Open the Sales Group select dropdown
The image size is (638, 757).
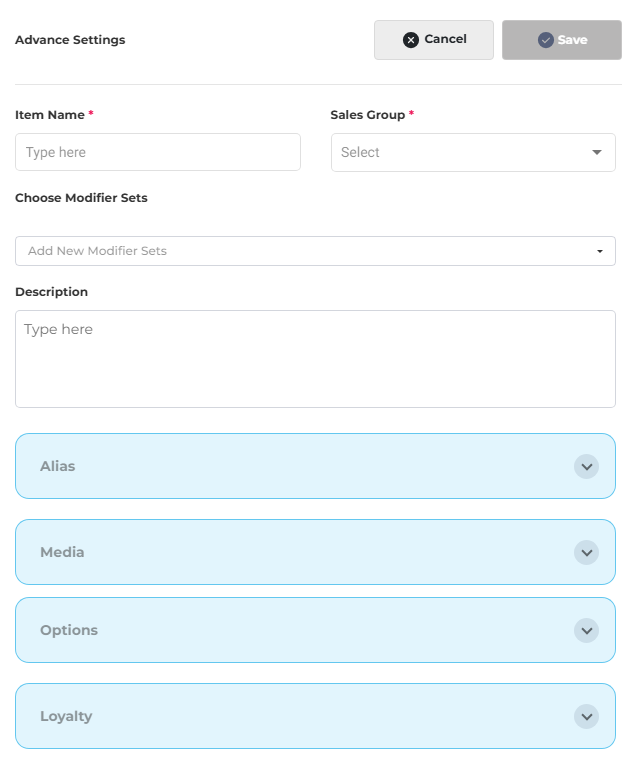tap(473, 152)
